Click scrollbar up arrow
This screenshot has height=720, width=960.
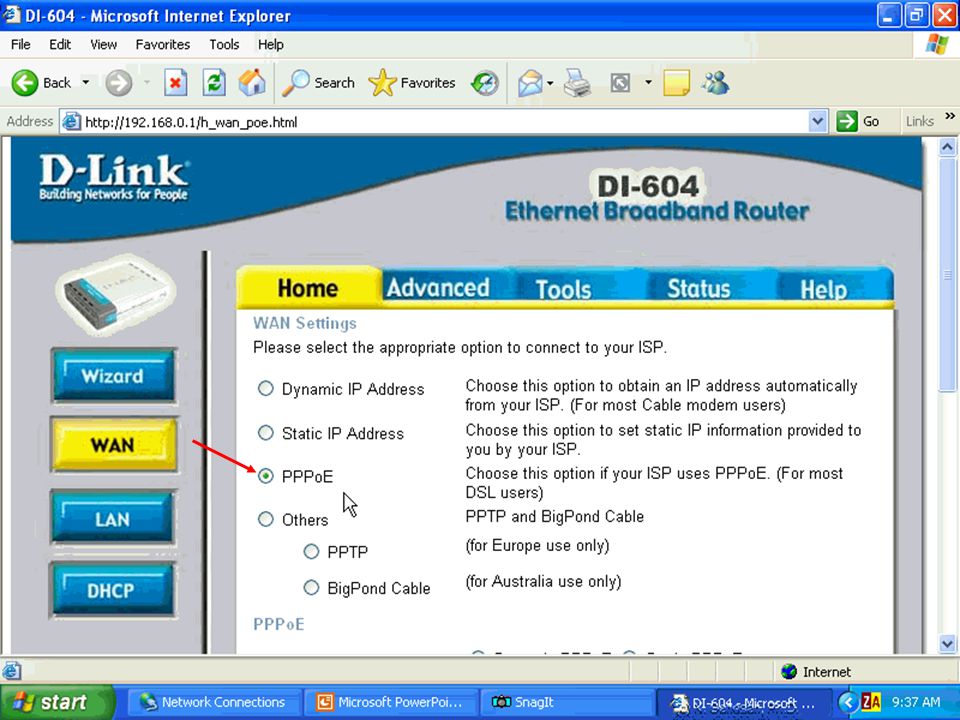click(x=947, y=147)
